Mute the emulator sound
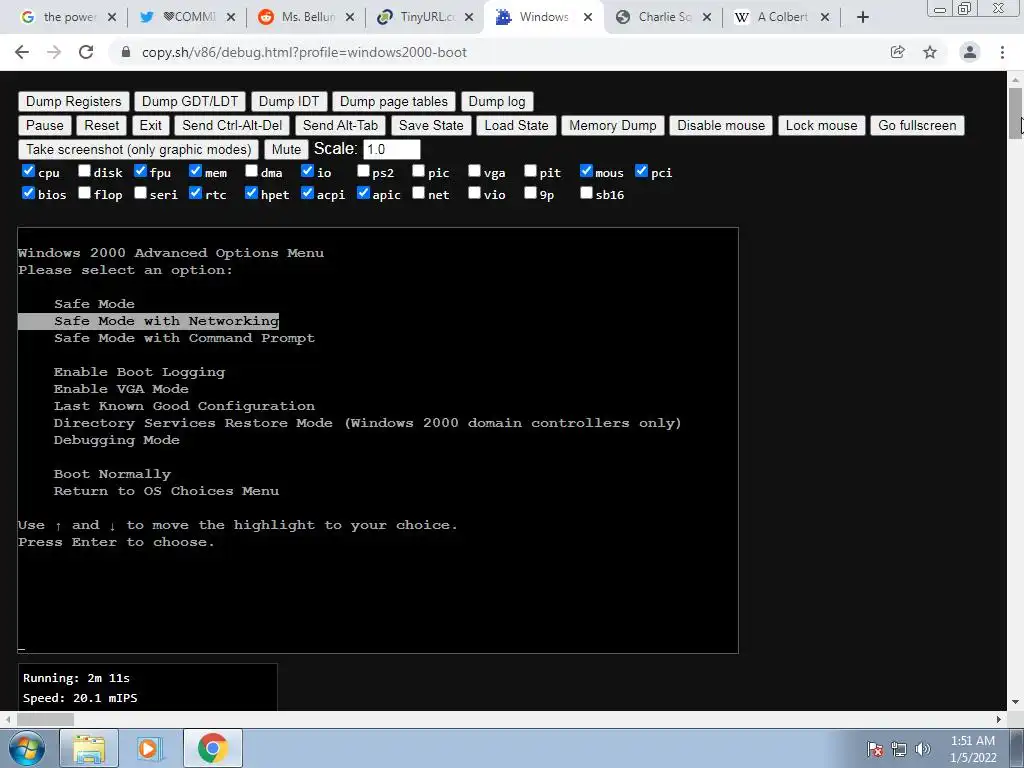The width and height of the screenshot is (1024, 768). tap(286, 150)
